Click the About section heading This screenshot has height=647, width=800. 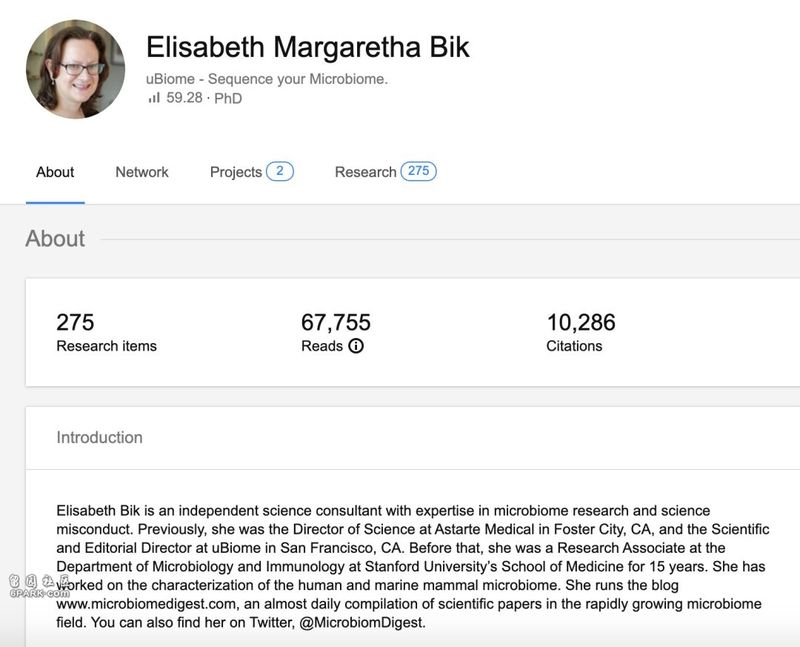55,238
